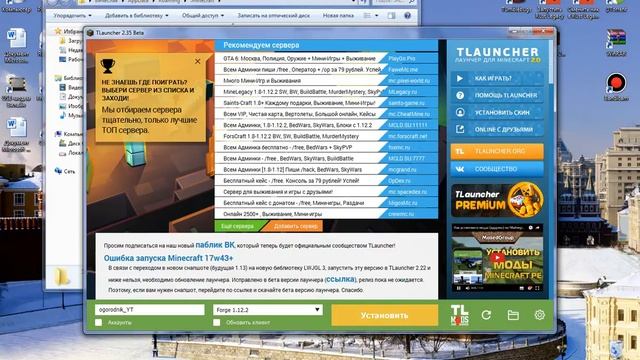Click the green 'Ещё сервера' button
The height and width of the screenshot is (360, 640).
click(237, 226)
